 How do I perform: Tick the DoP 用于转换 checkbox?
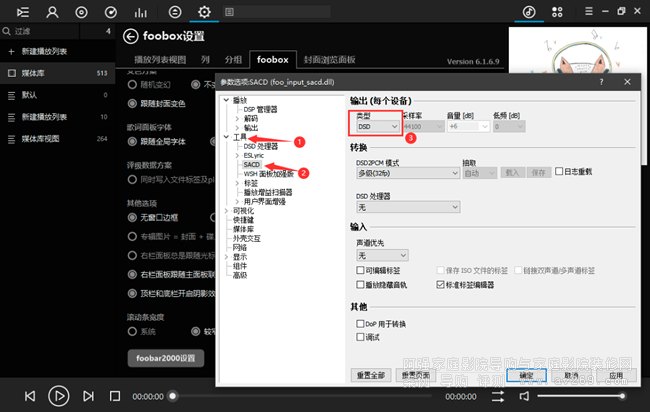[360, 324]
